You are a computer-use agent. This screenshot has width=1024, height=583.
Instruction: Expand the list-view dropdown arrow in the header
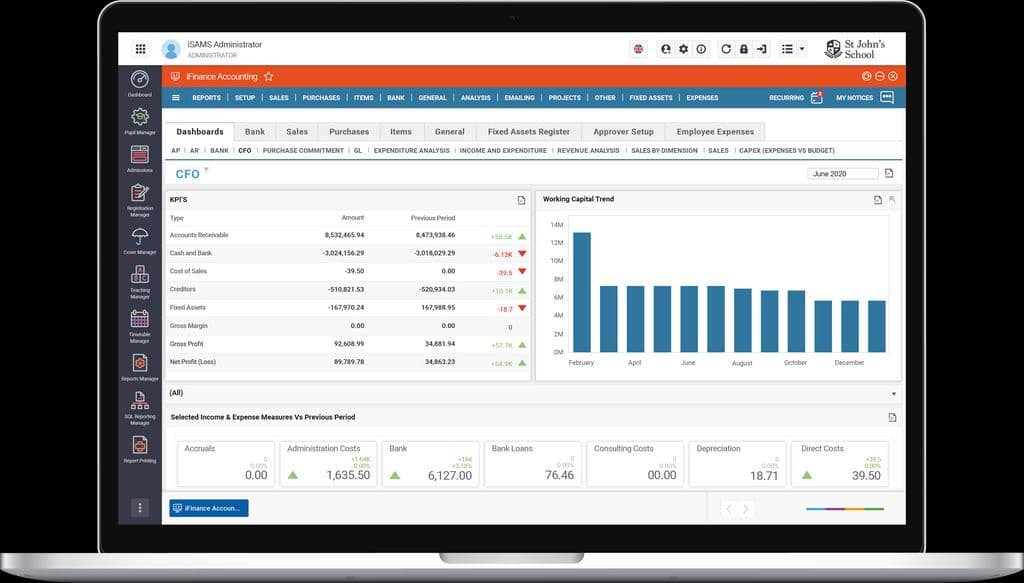[803, 48]
